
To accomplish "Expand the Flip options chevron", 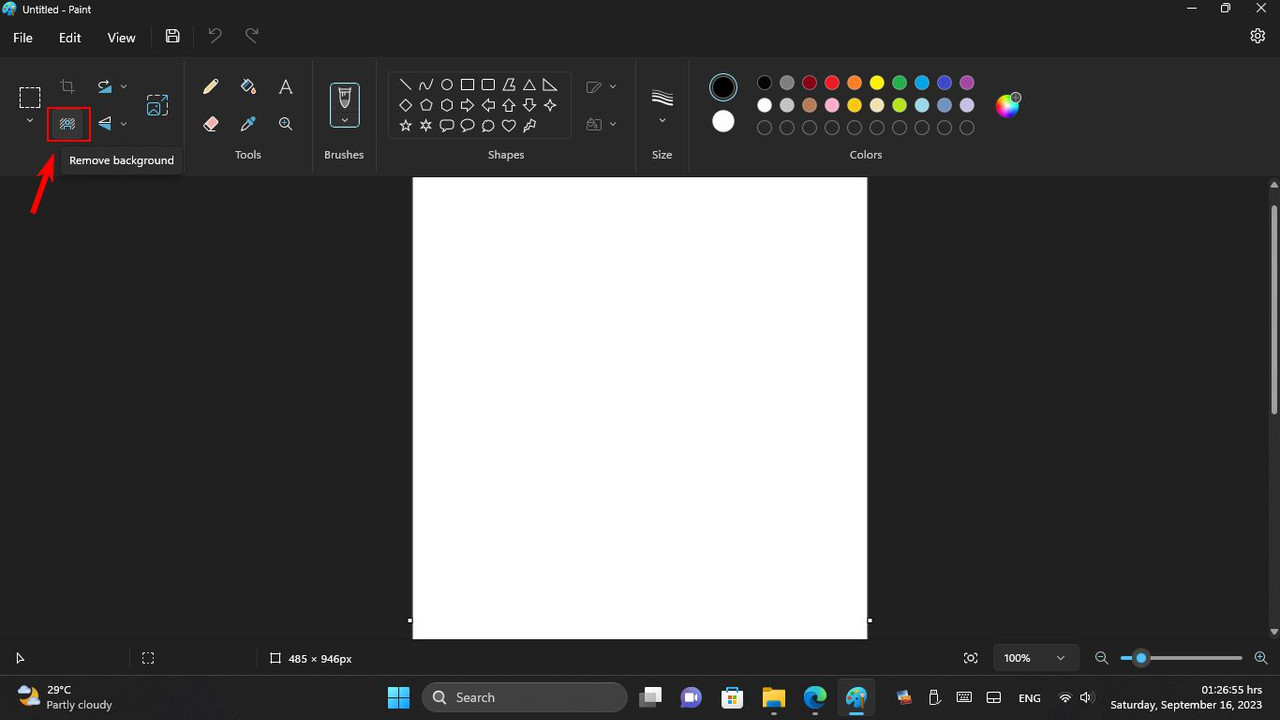I will pyautogui.click(x=124, y=124).
